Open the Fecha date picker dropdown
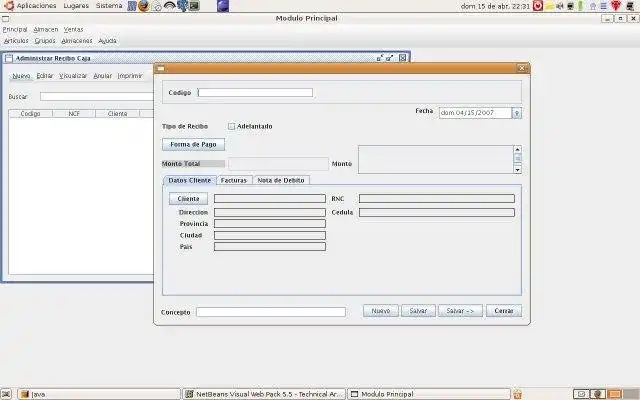Screen dimensions: 640x400 point(517,113)
